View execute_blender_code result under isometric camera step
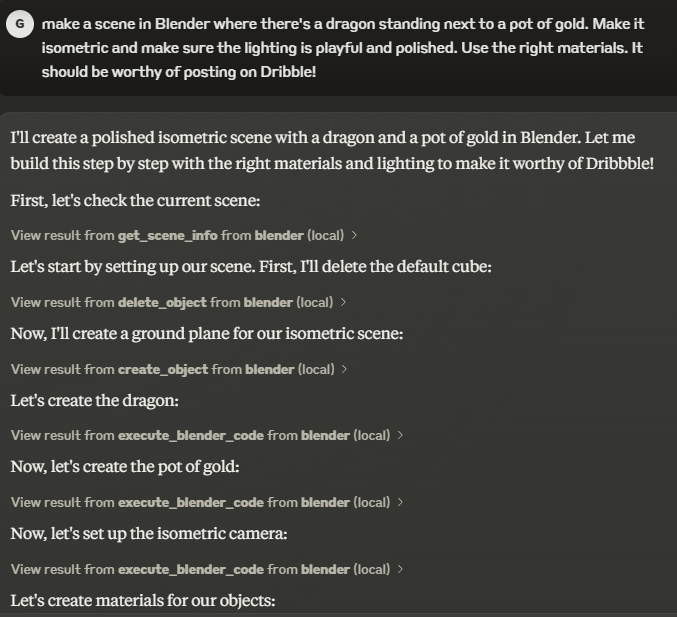 click(199, 569)
